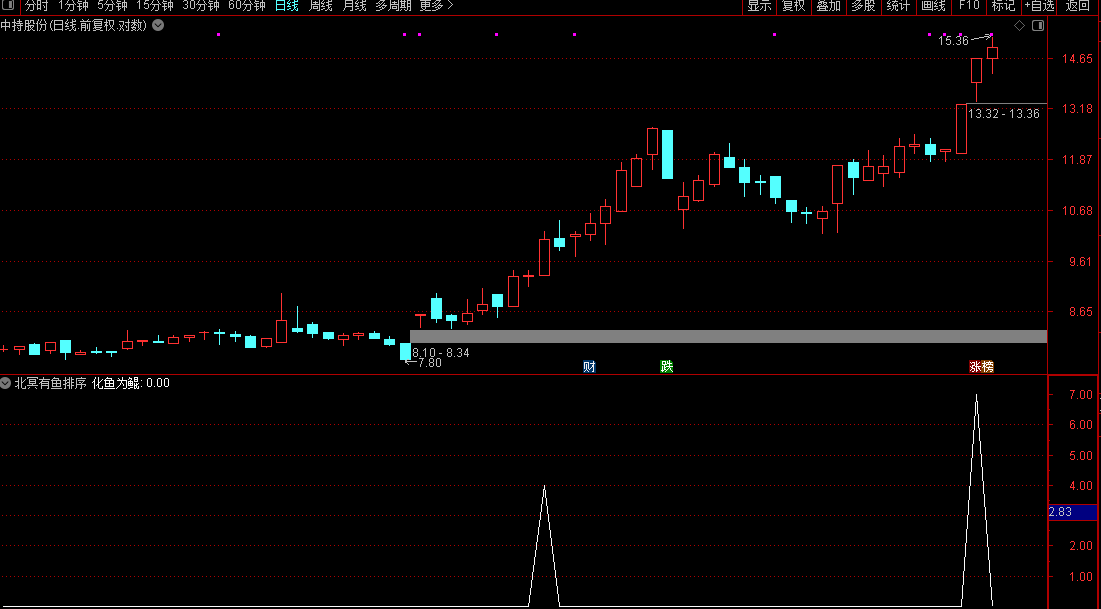Click the 7.80 low price label
The height and width of the screenshot is (609, 1101).
(430, 363)
